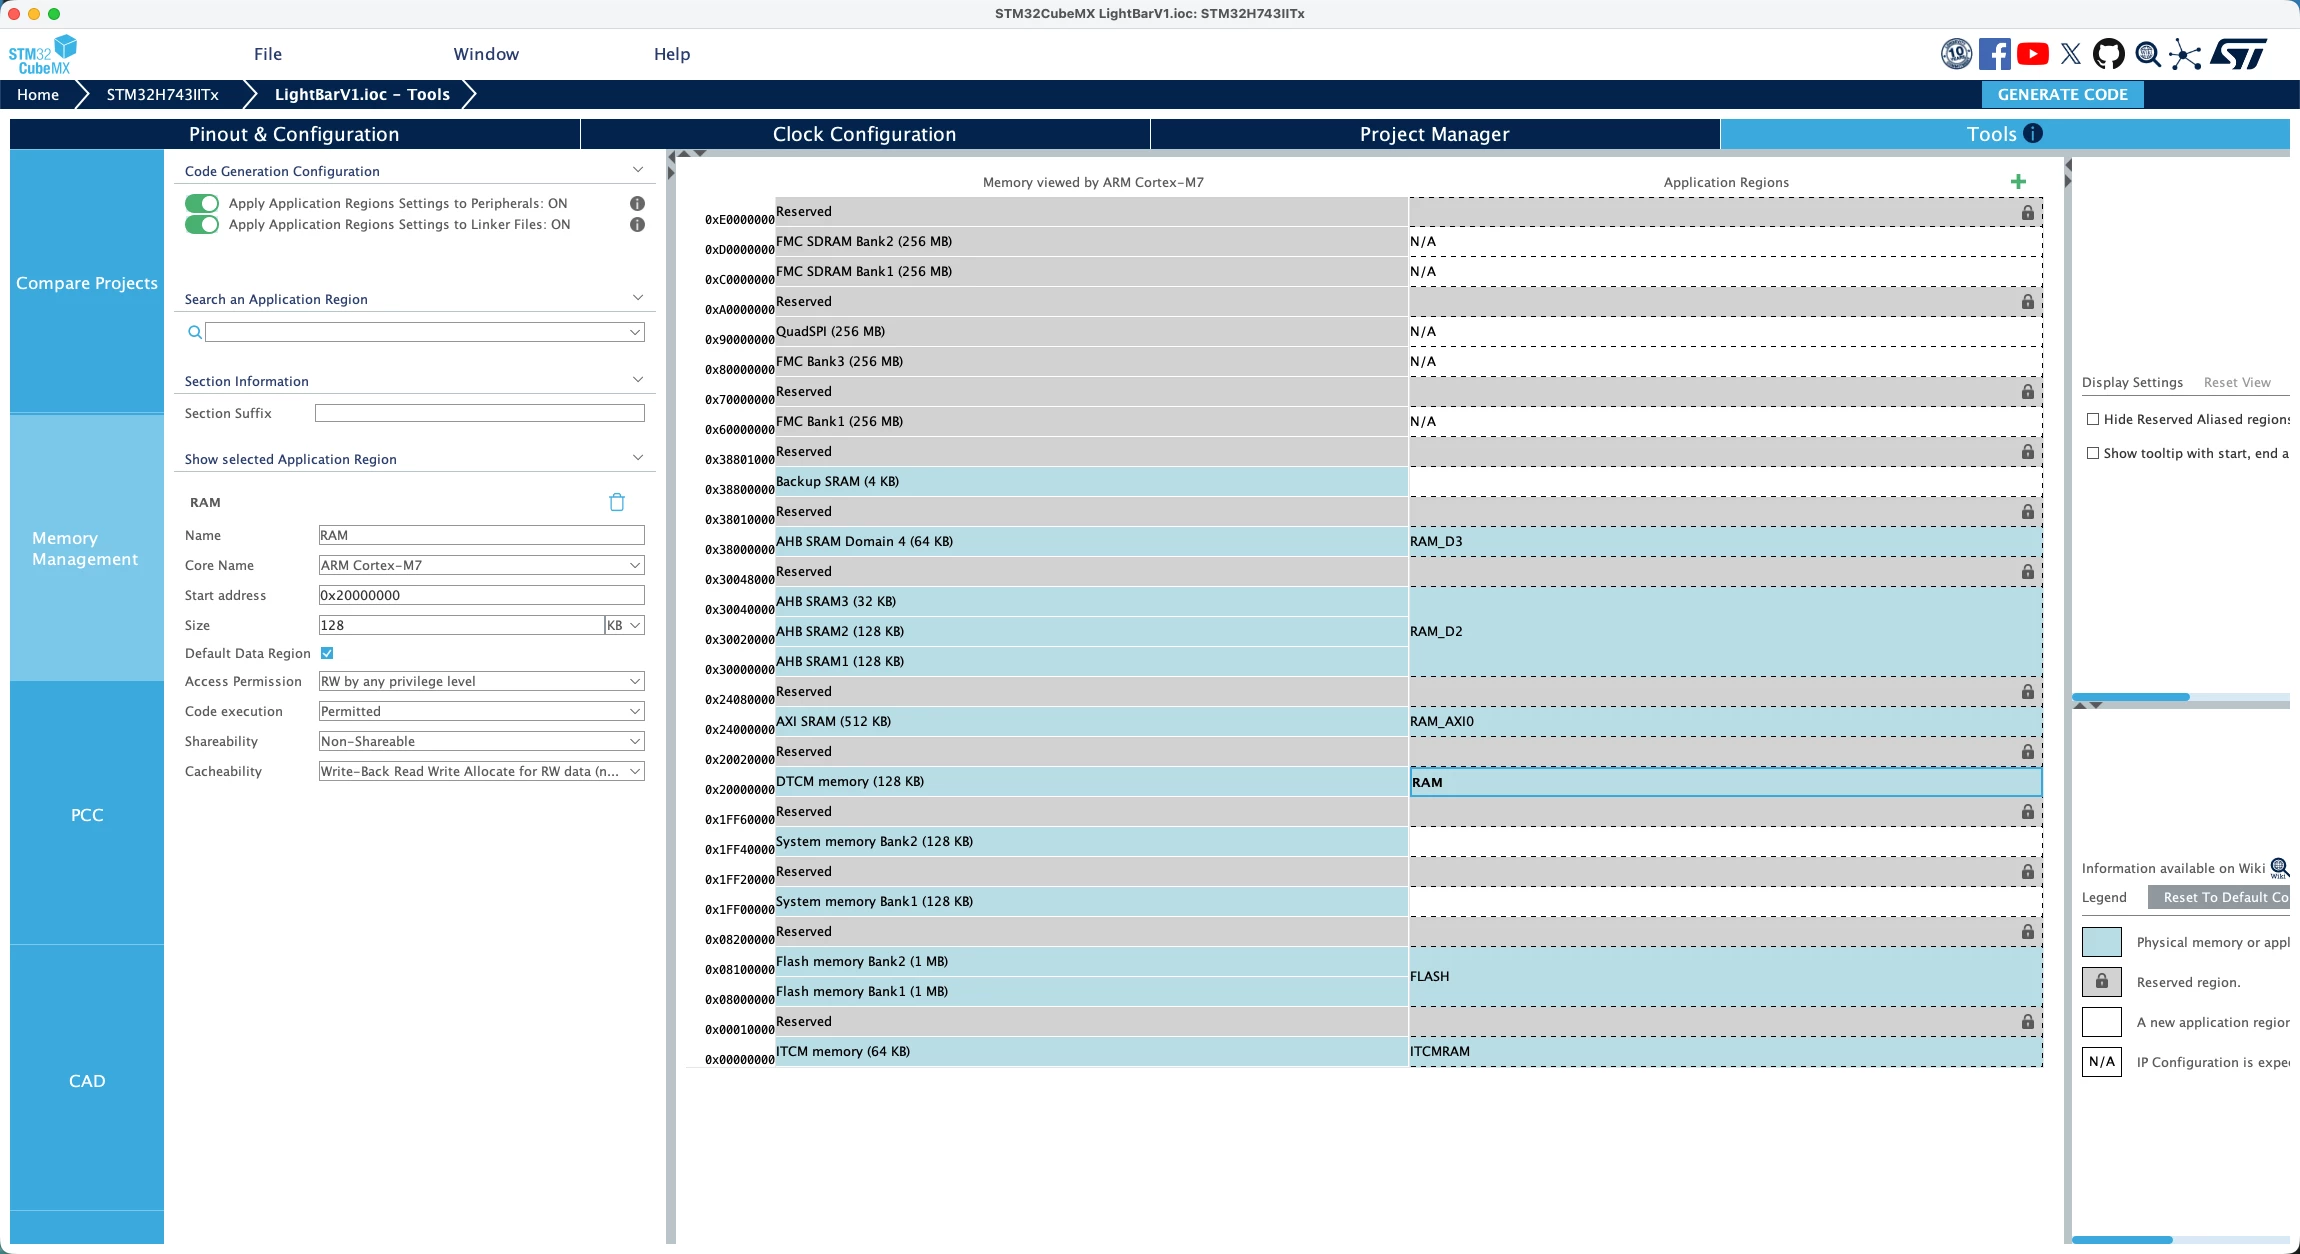
Task: Delete the RAM region with trash icon
Action: (x=617, y=502)
